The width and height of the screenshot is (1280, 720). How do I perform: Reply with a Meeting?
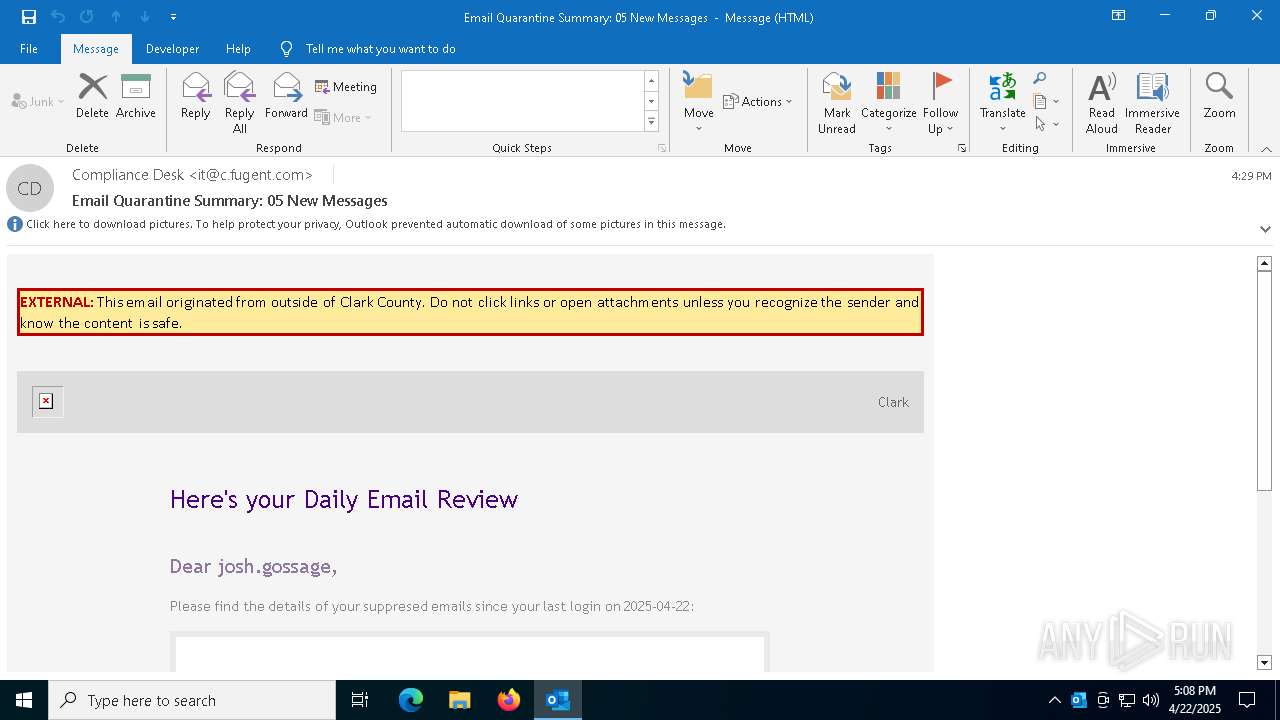click(x=346, y=87)
